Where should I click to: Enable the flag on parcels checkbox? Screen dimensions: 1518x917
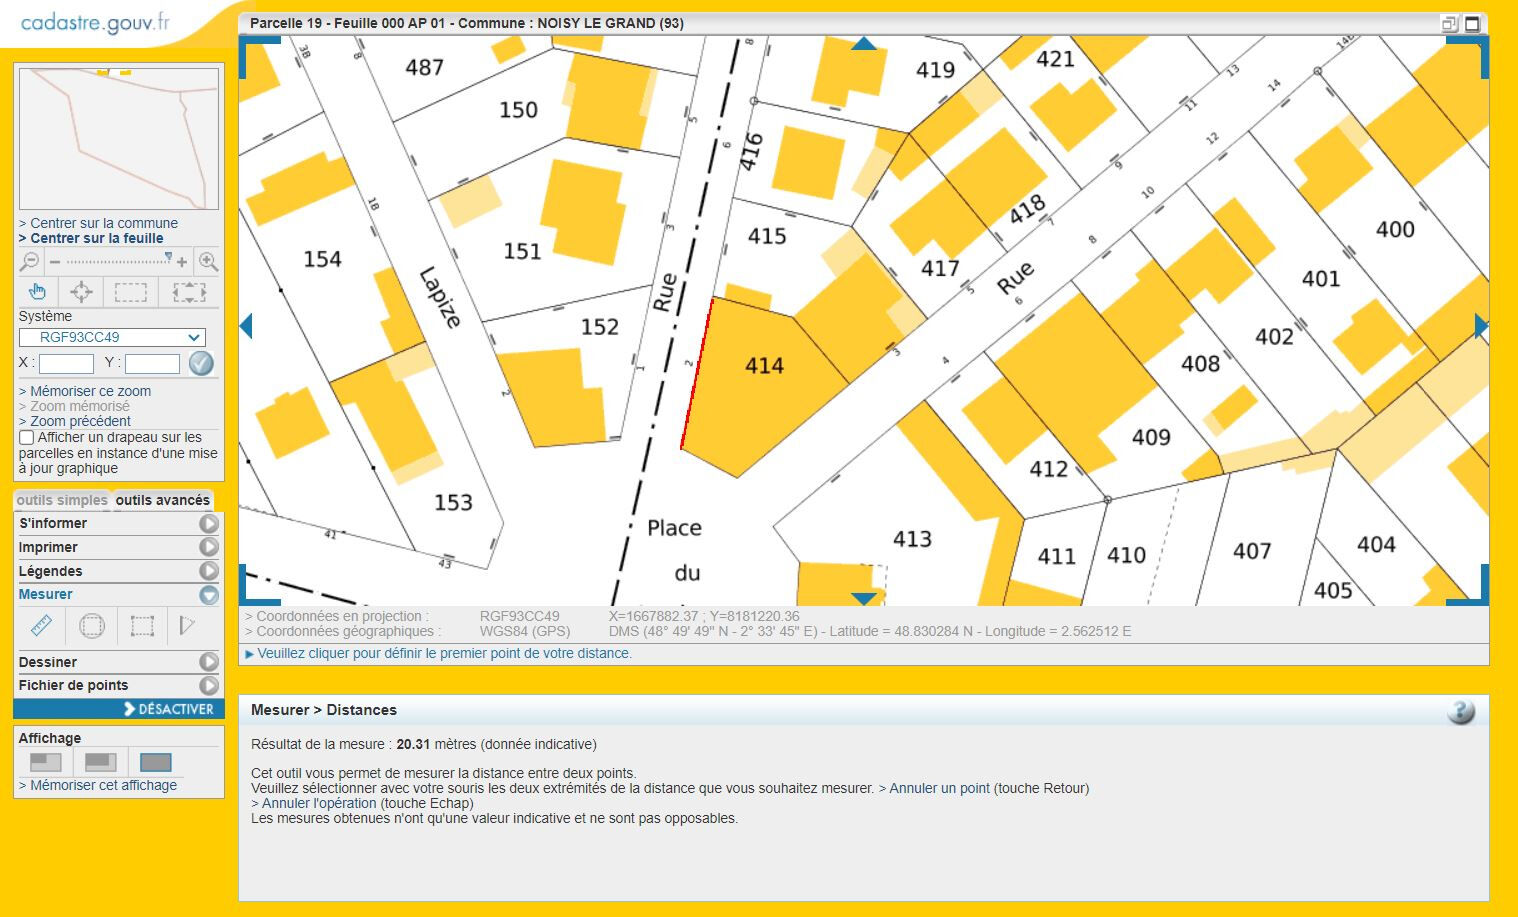[x=27, y=438]
